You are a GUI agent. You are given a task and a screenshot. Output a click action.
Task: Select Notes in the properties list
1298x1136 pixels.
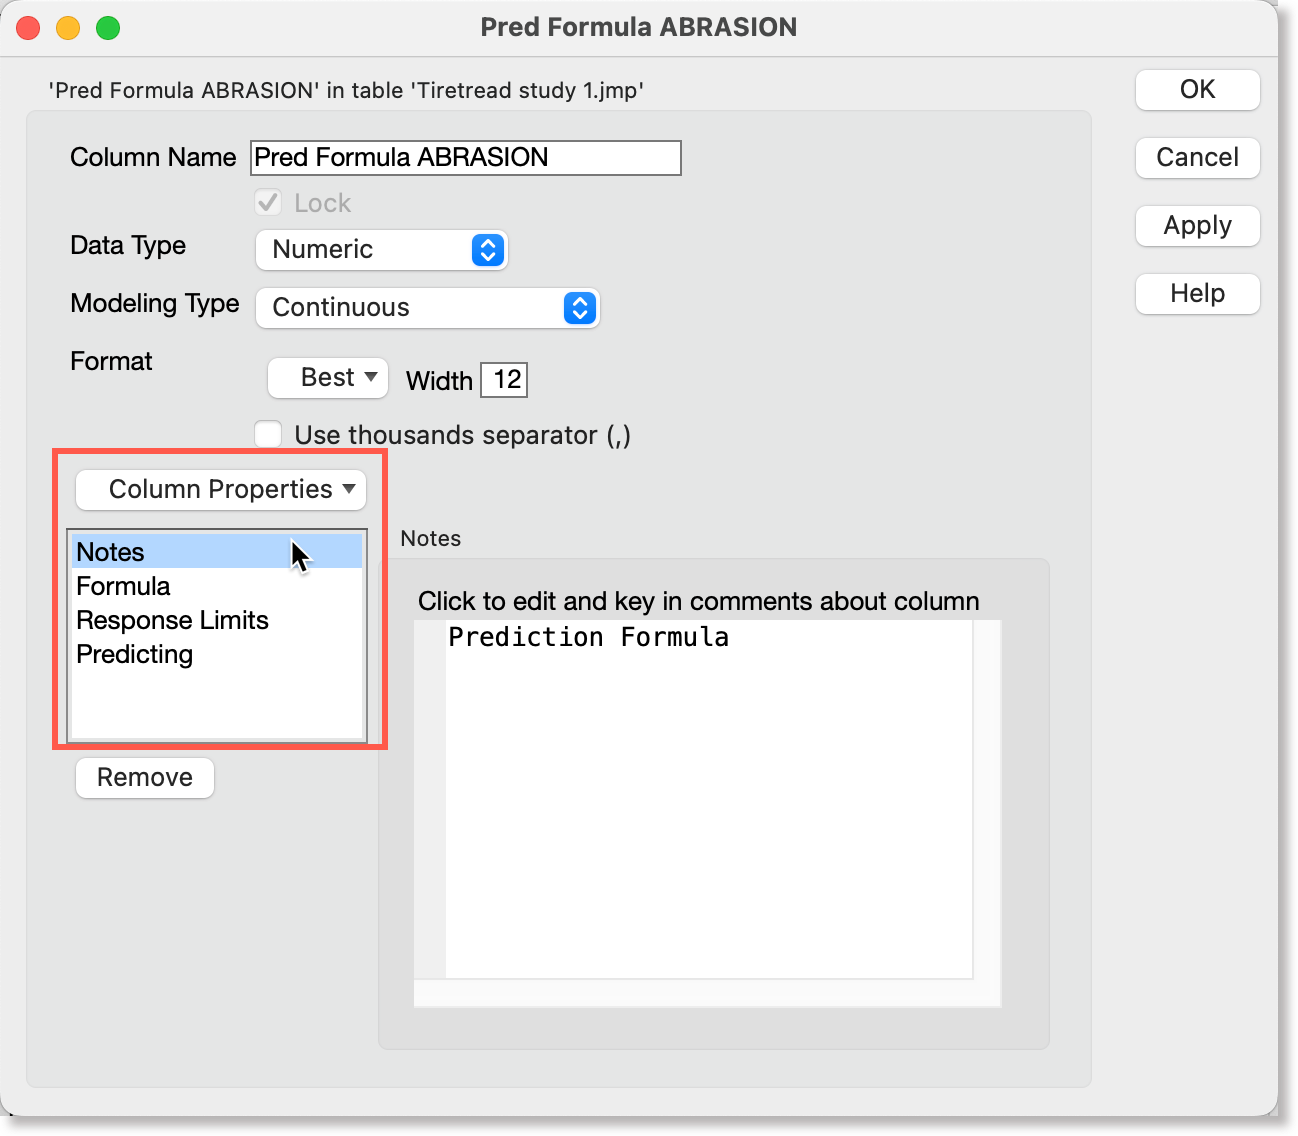[217, 552]
